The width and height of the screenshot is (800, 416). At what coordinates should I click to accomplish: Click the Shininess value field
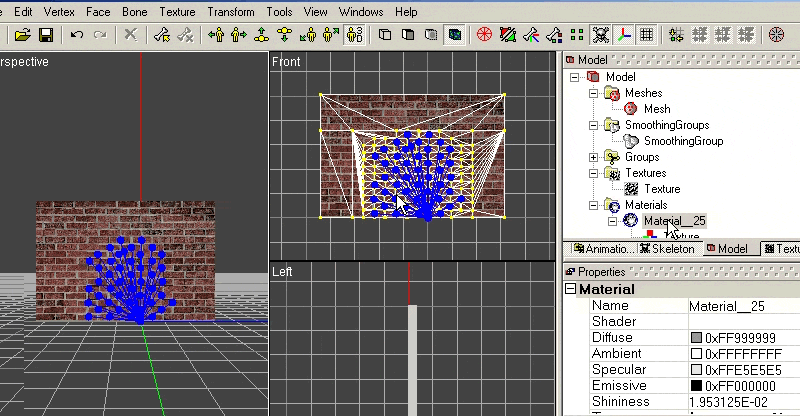744,402
